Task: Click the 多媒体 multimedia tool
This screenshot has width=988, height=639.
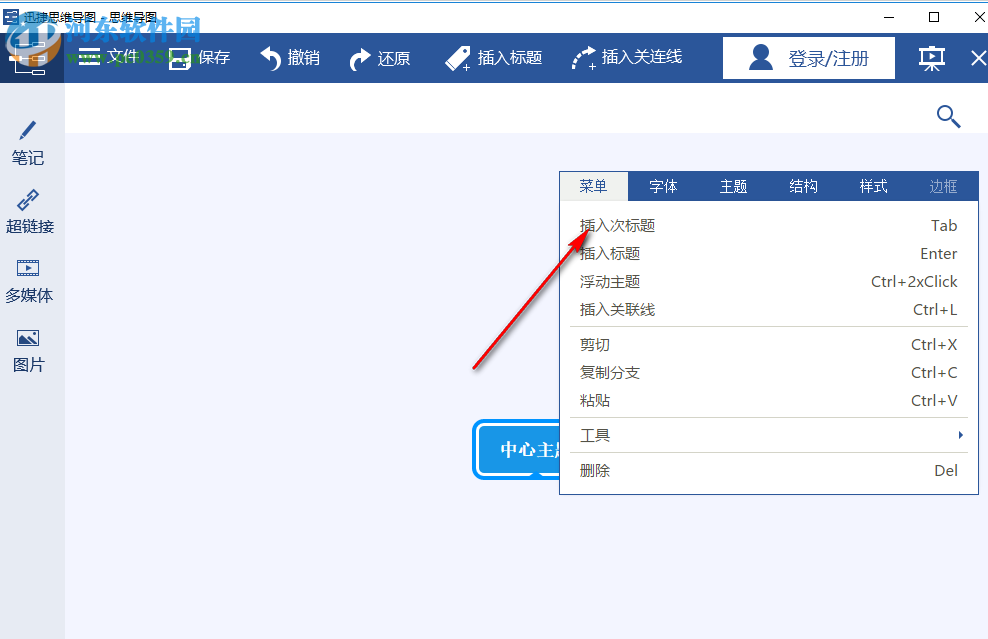Action: point(29,279)
